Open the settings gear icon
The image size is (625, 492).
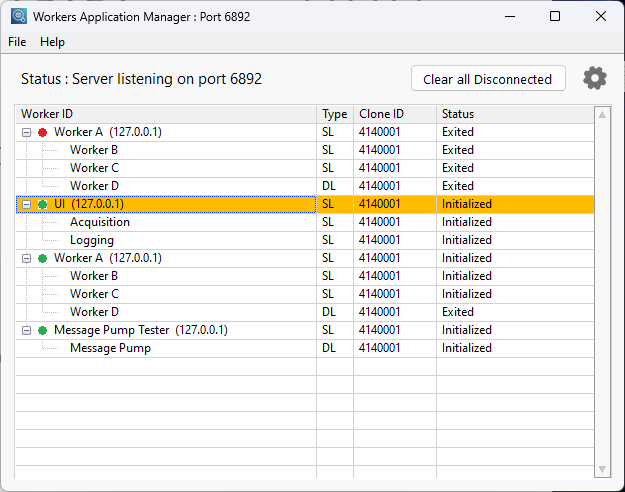[595, 79]
